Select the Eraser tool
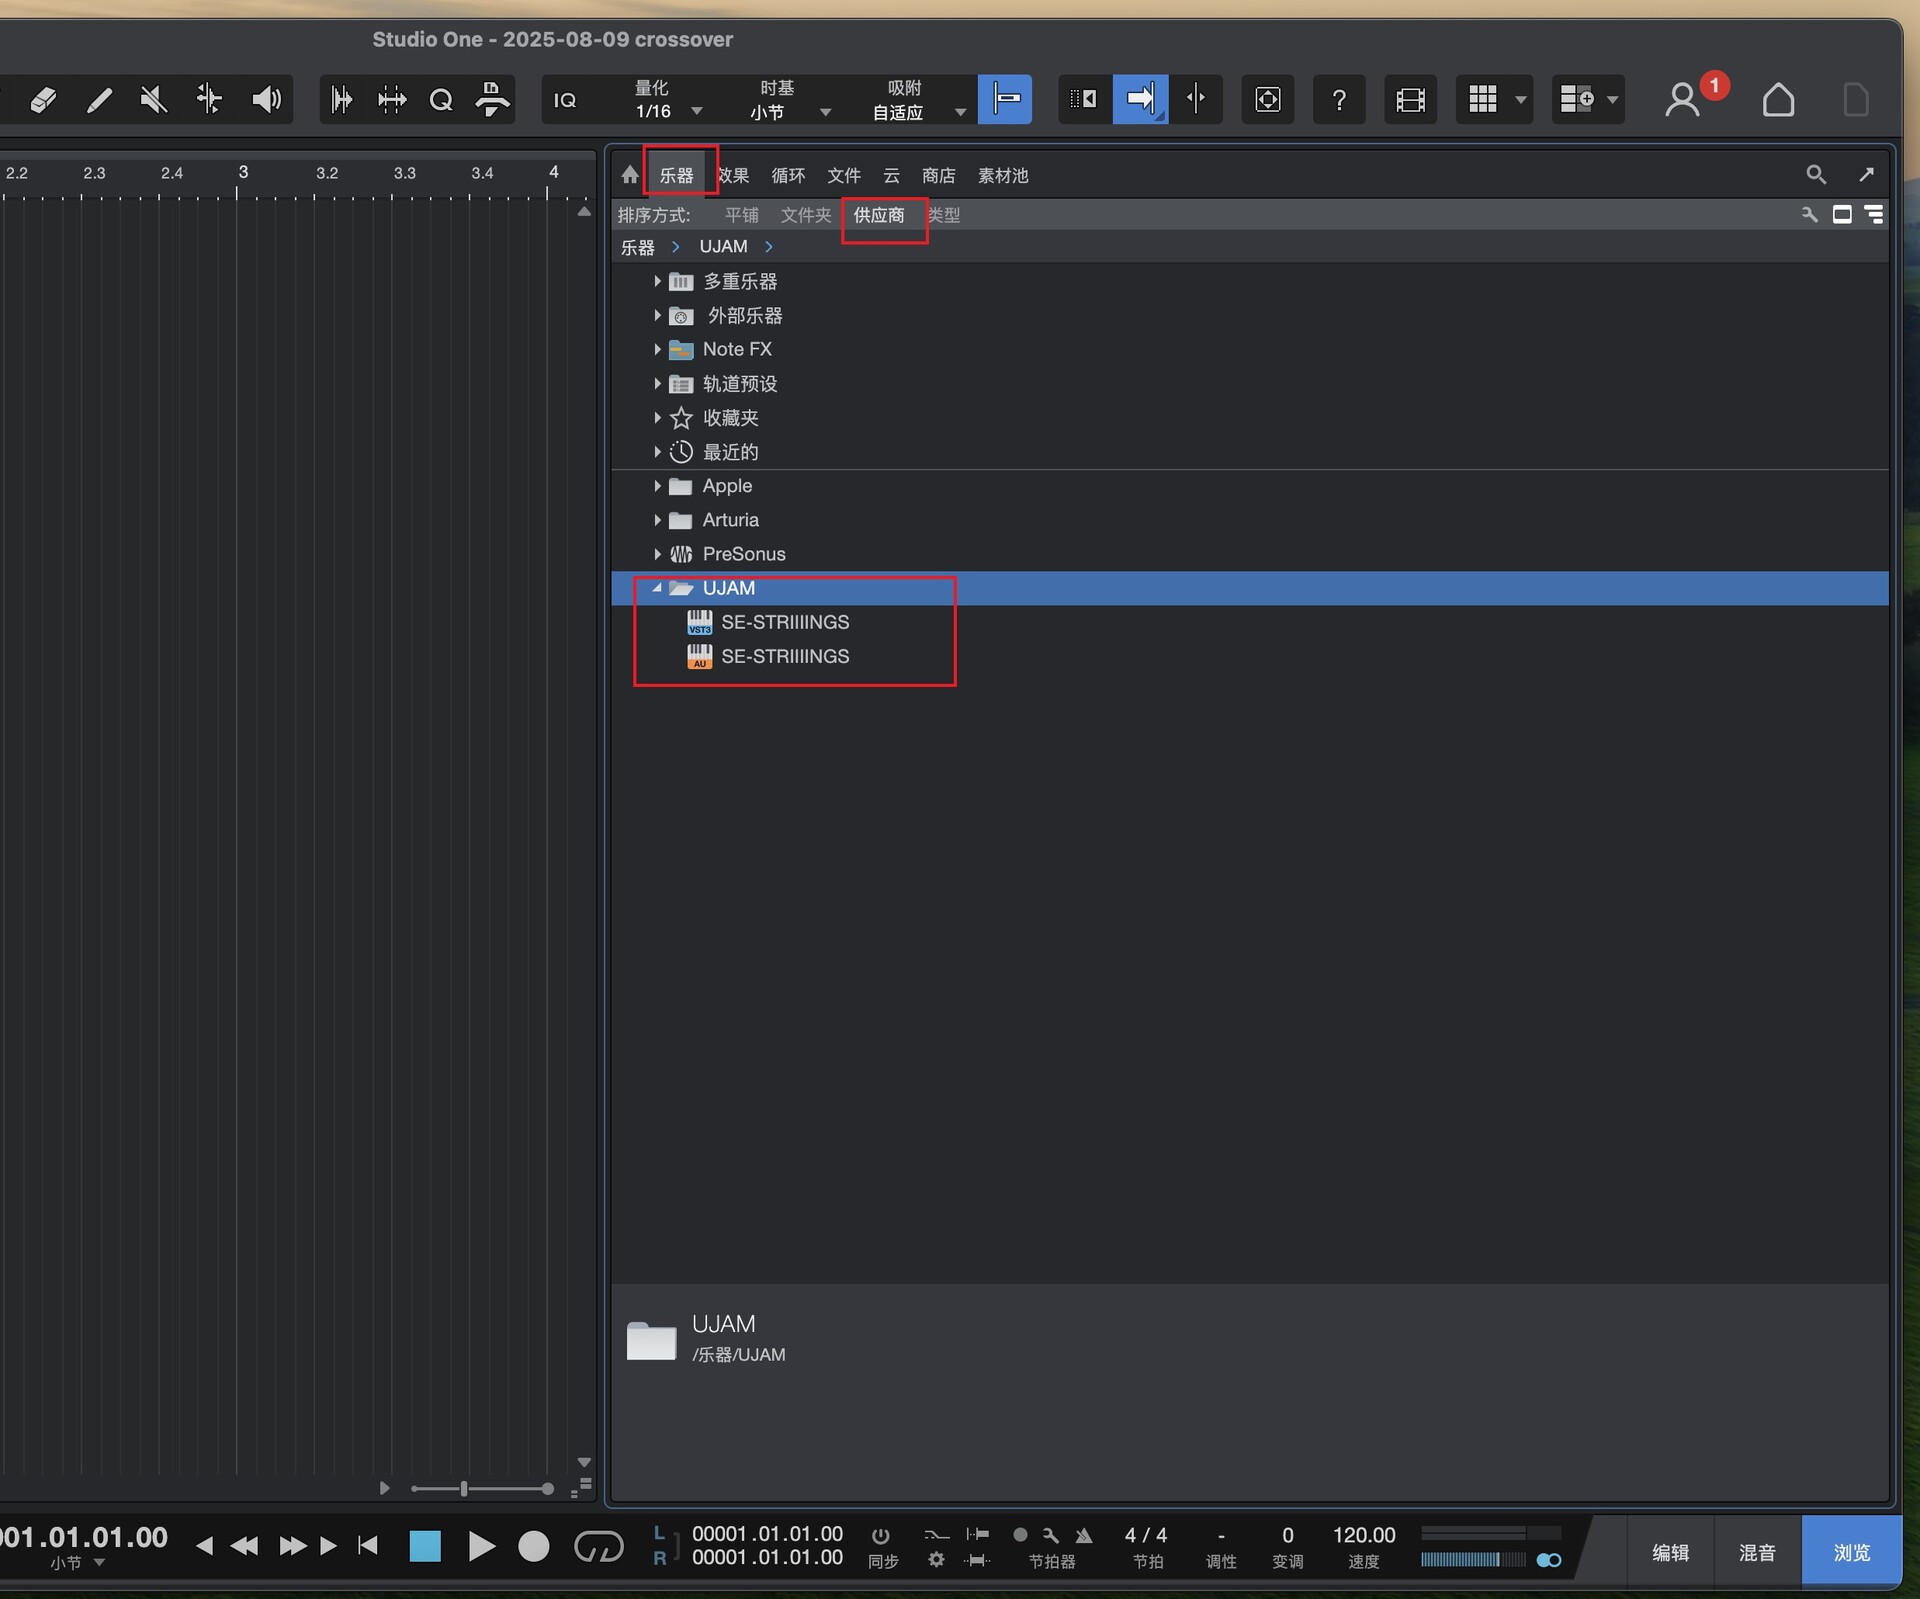 pyautogui.click(x=43, y=99)
